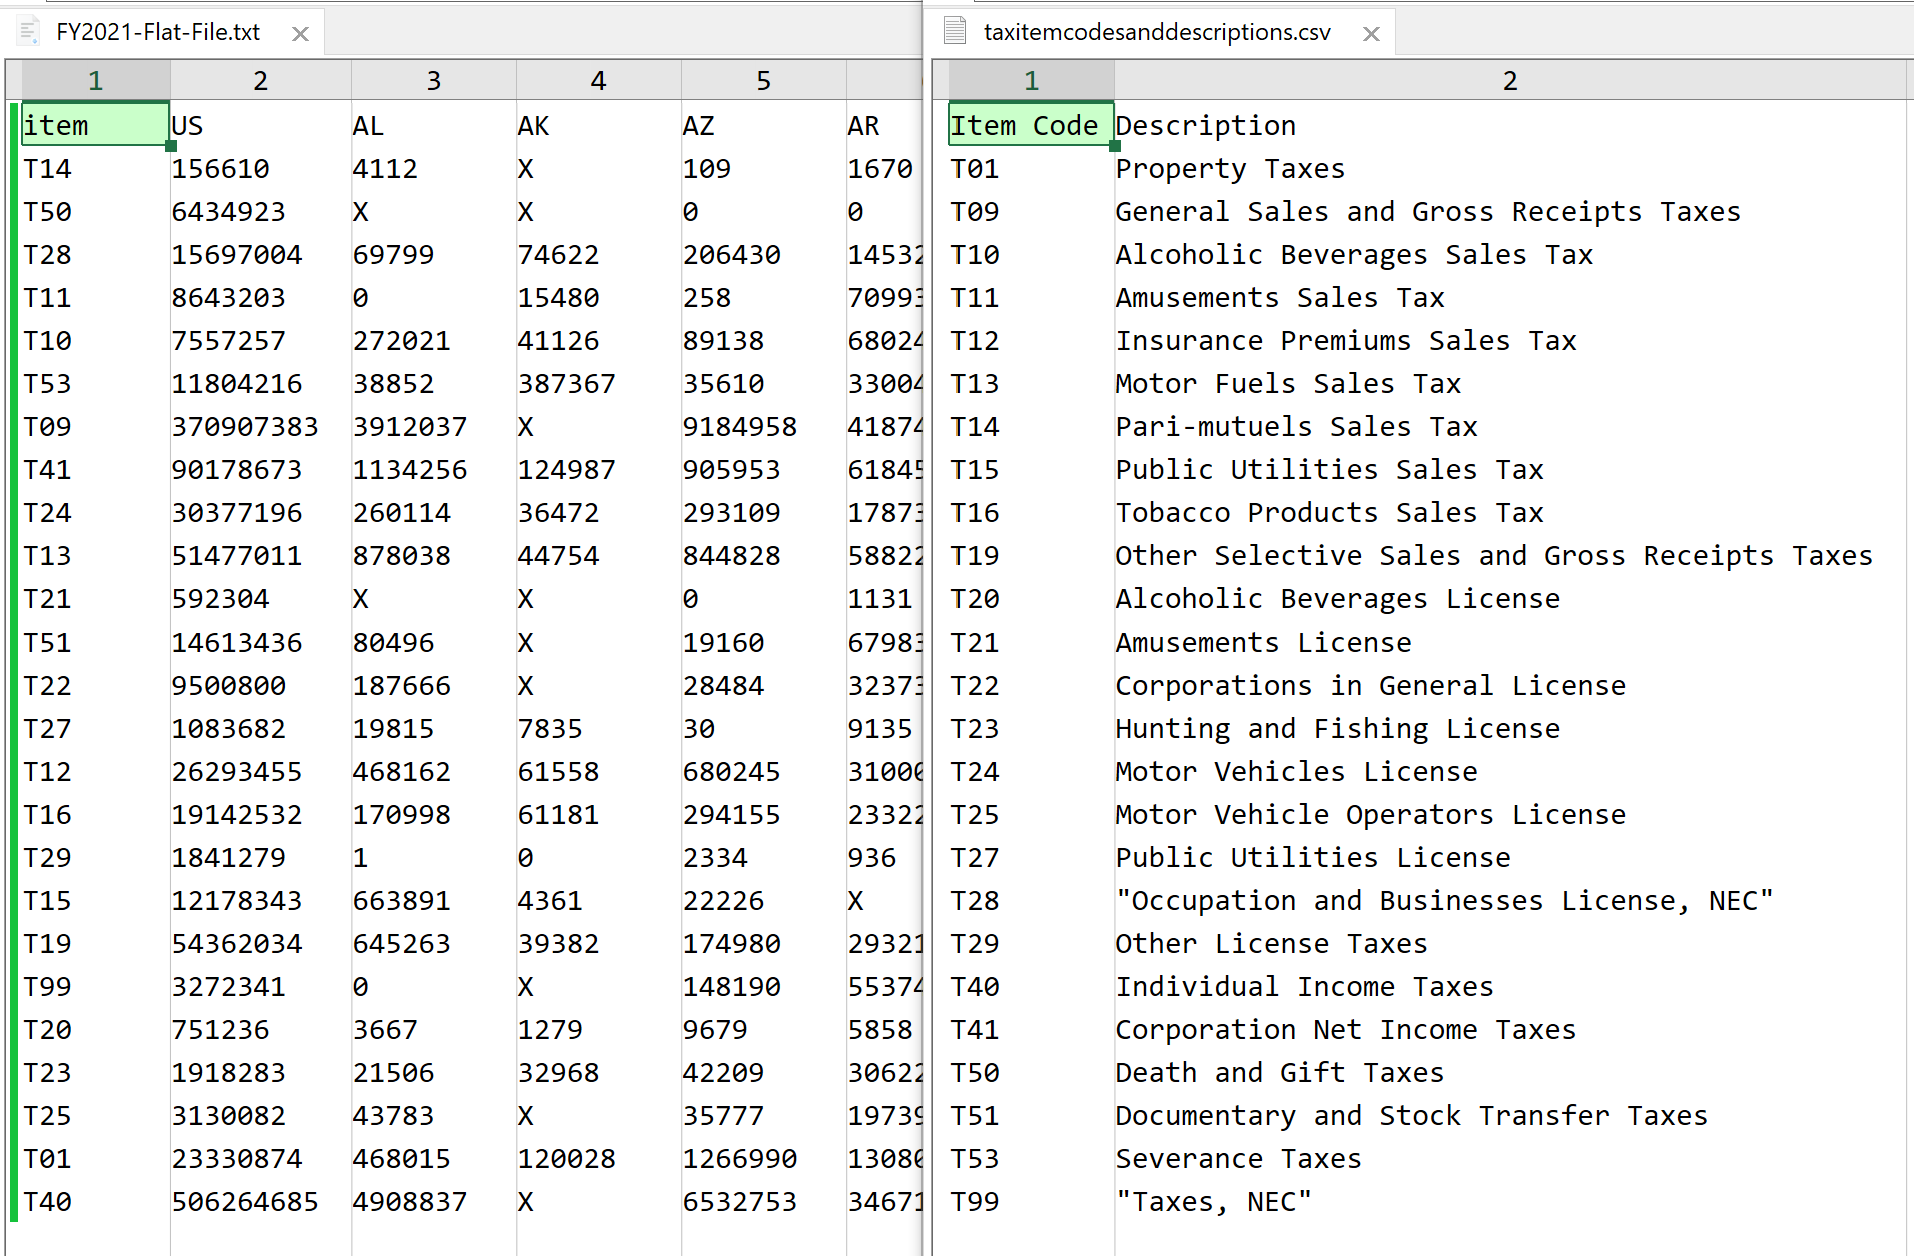Screen dimensions: 1914x1256
Task: Click 'Hunting and Fishing License' description
Action: 1338,729
